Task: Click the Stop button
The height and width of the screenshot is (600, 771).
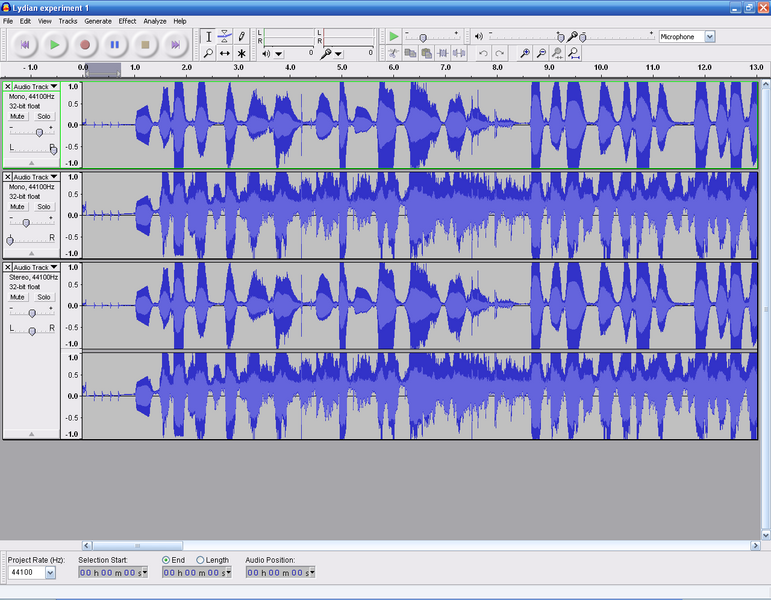Action: [145, 44]
